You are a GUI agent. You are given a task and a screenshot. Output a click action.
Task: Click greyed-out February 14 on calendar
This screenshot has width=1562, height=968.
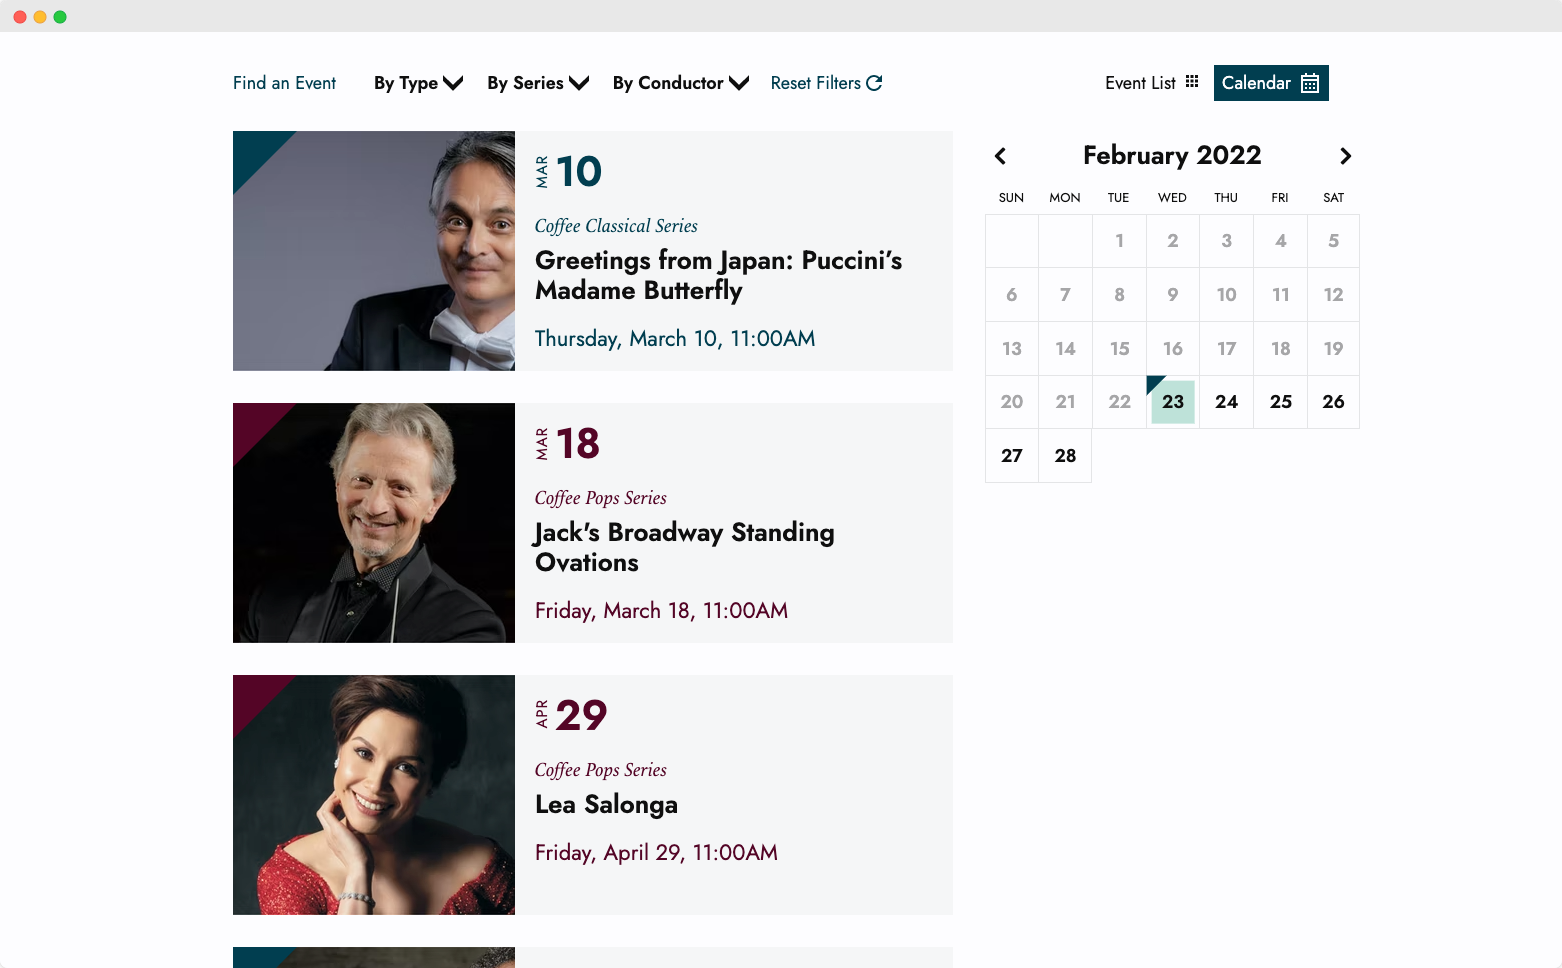1065,349
